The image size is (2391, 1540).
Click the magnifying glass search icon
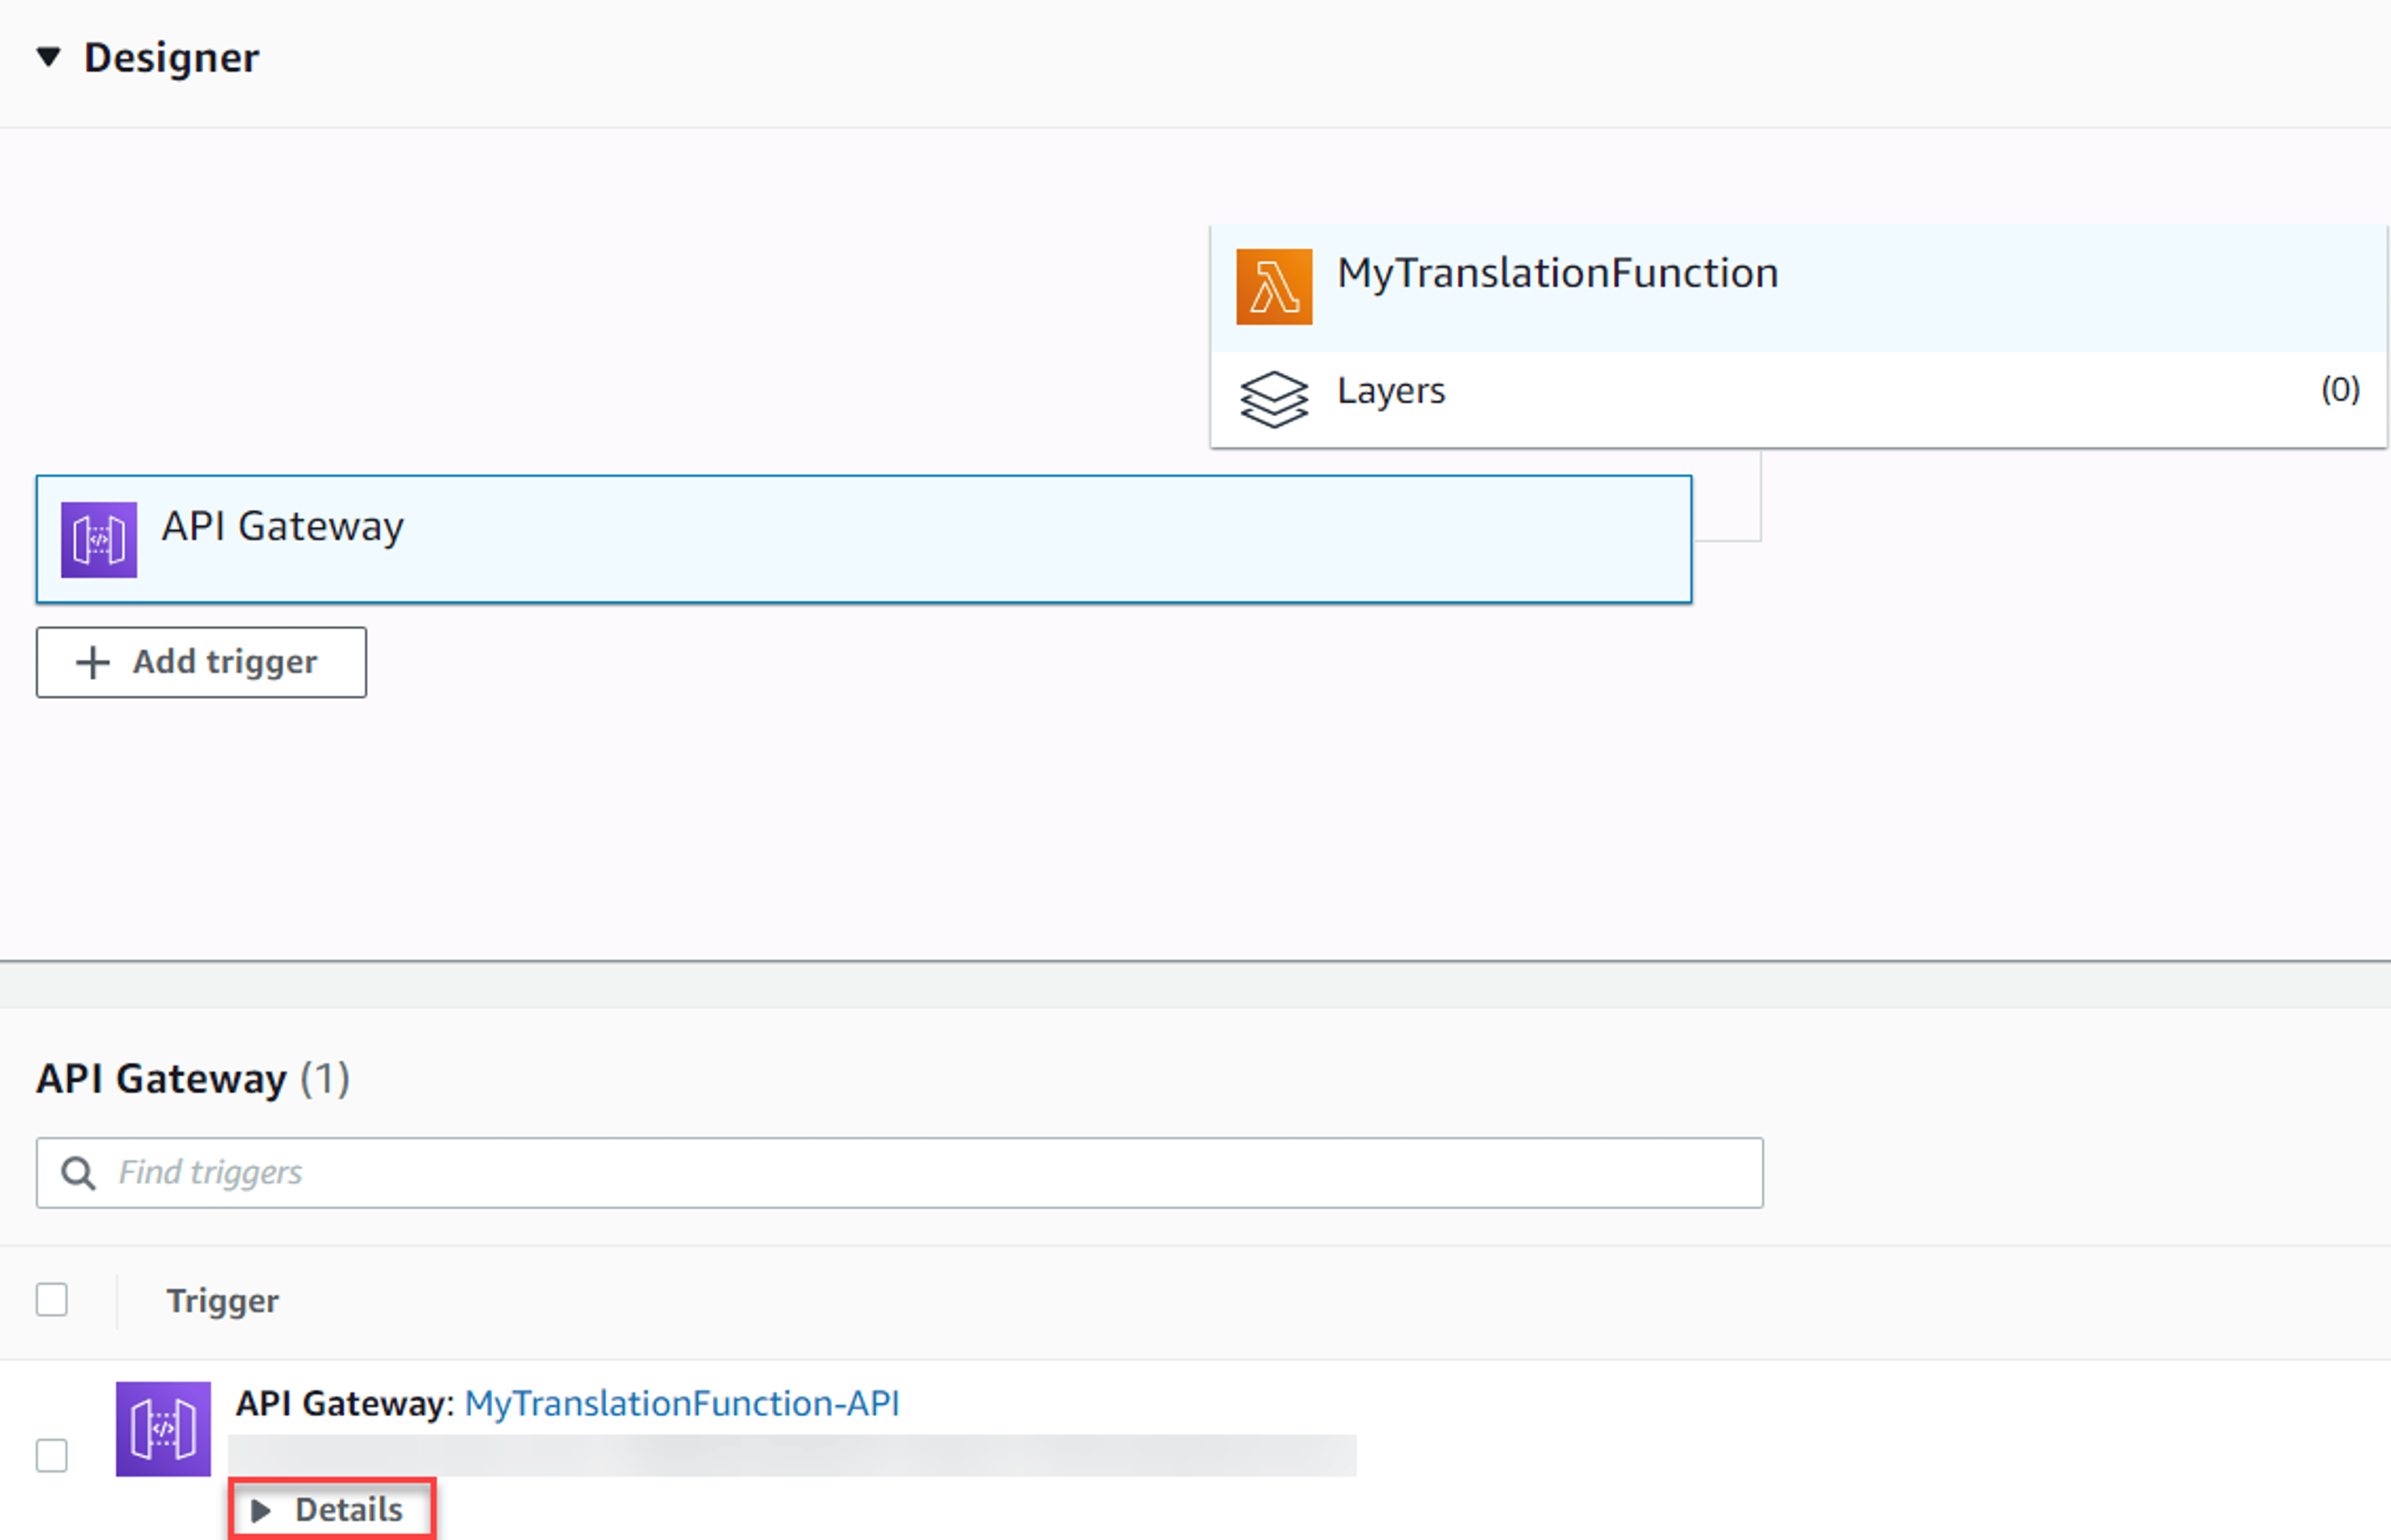(78, 1173)
